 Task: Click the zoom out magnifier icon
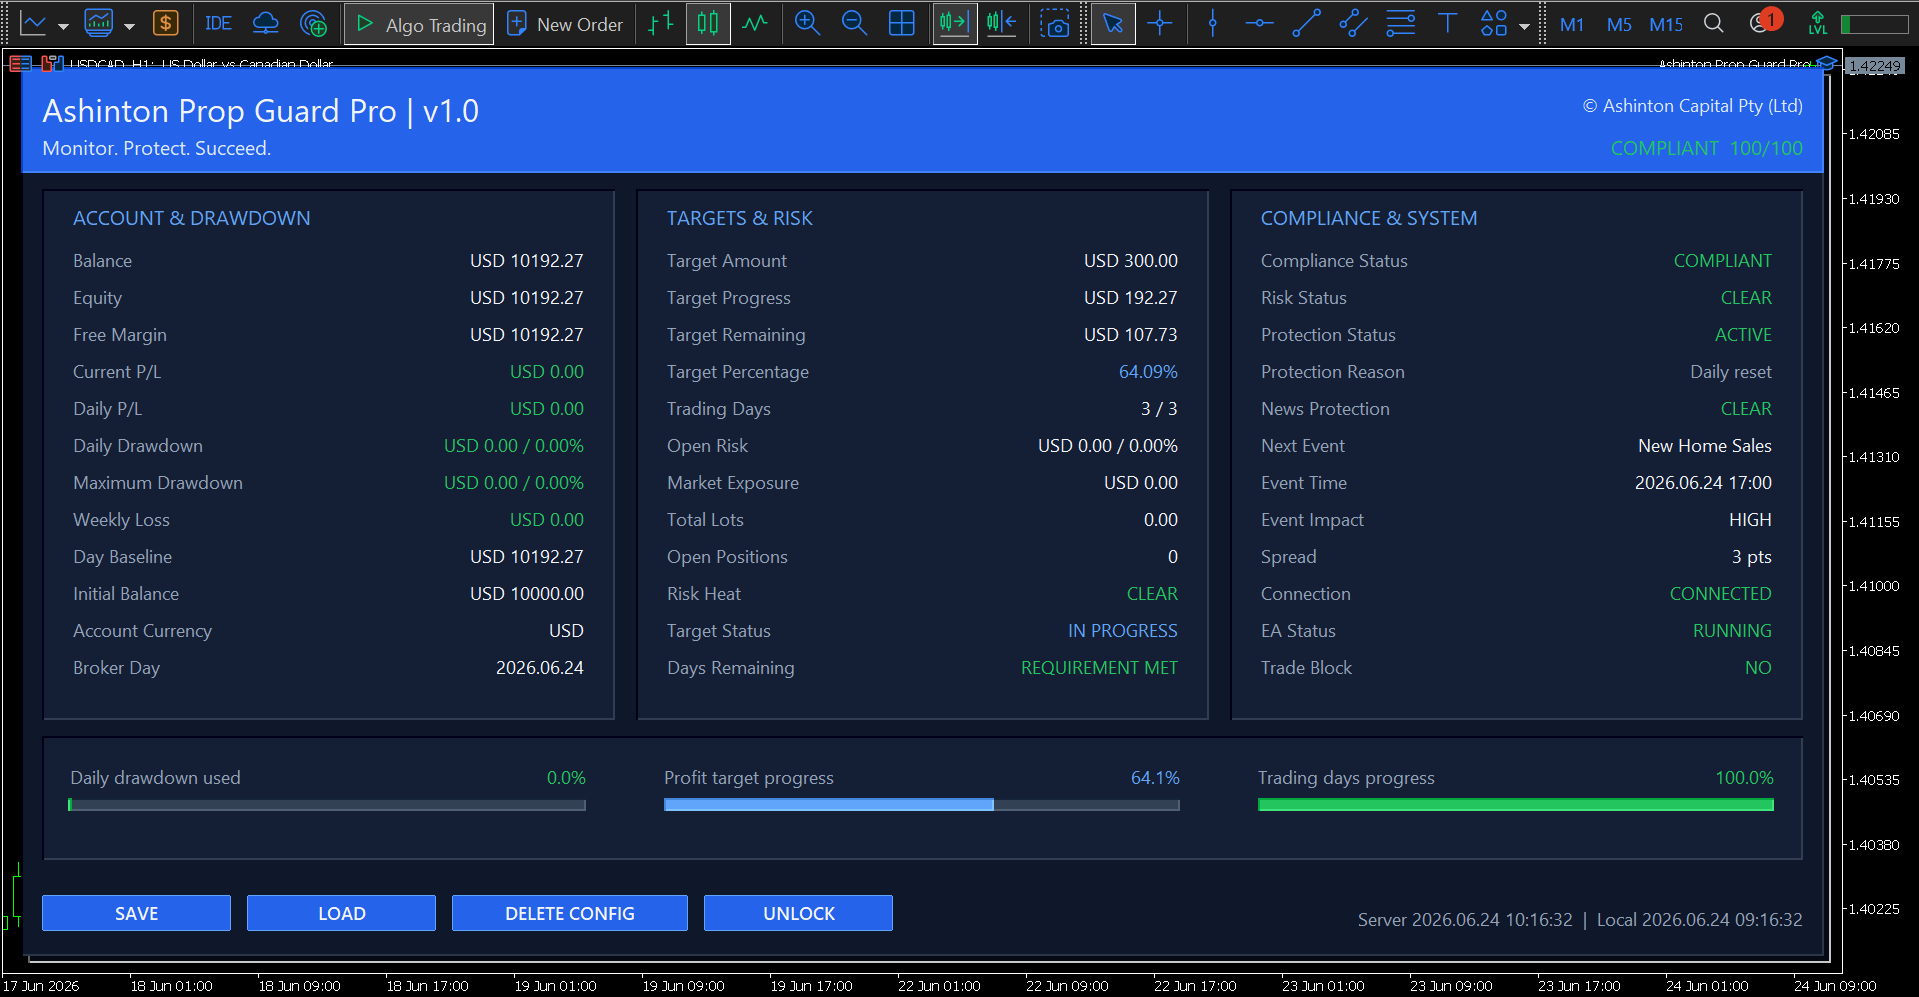854,23
